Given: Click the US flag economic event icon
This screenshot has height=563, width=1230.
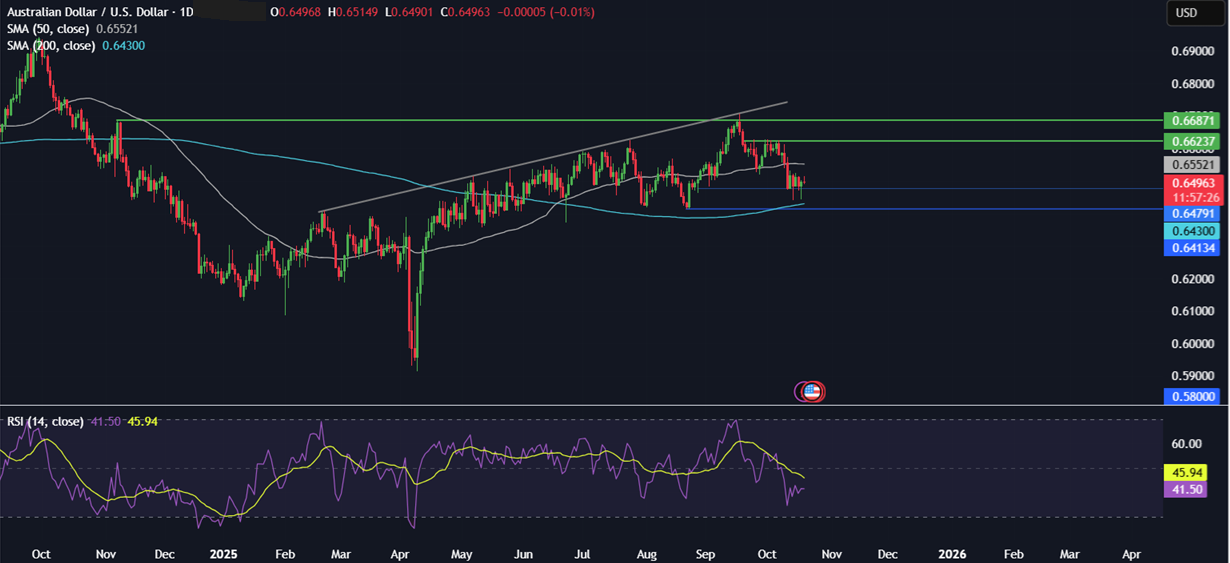Looking at the screenshot, I should [812, 392].
